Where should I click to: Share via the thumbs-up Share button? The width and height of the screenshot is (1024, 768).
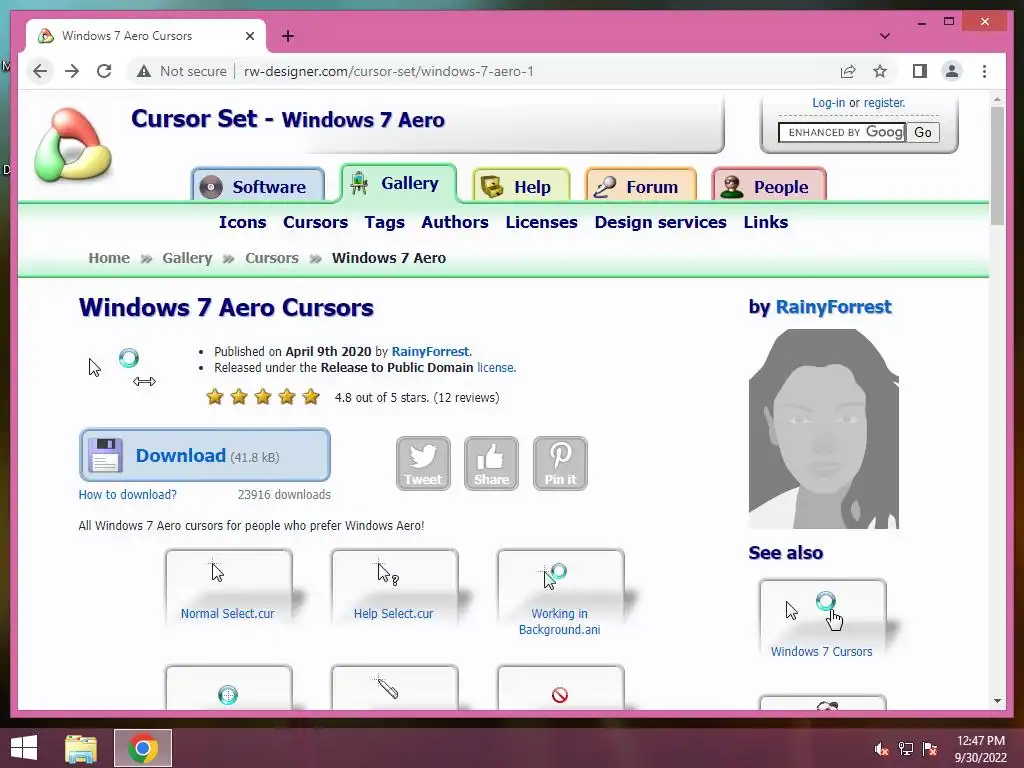click(x=491, y=463)
